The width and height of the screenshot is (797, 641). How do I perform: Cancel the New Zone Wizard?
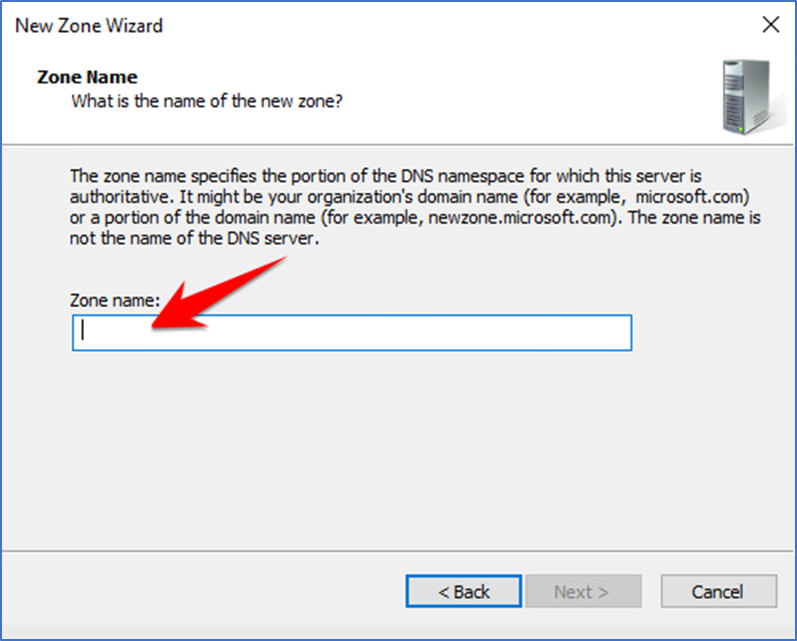719,591
